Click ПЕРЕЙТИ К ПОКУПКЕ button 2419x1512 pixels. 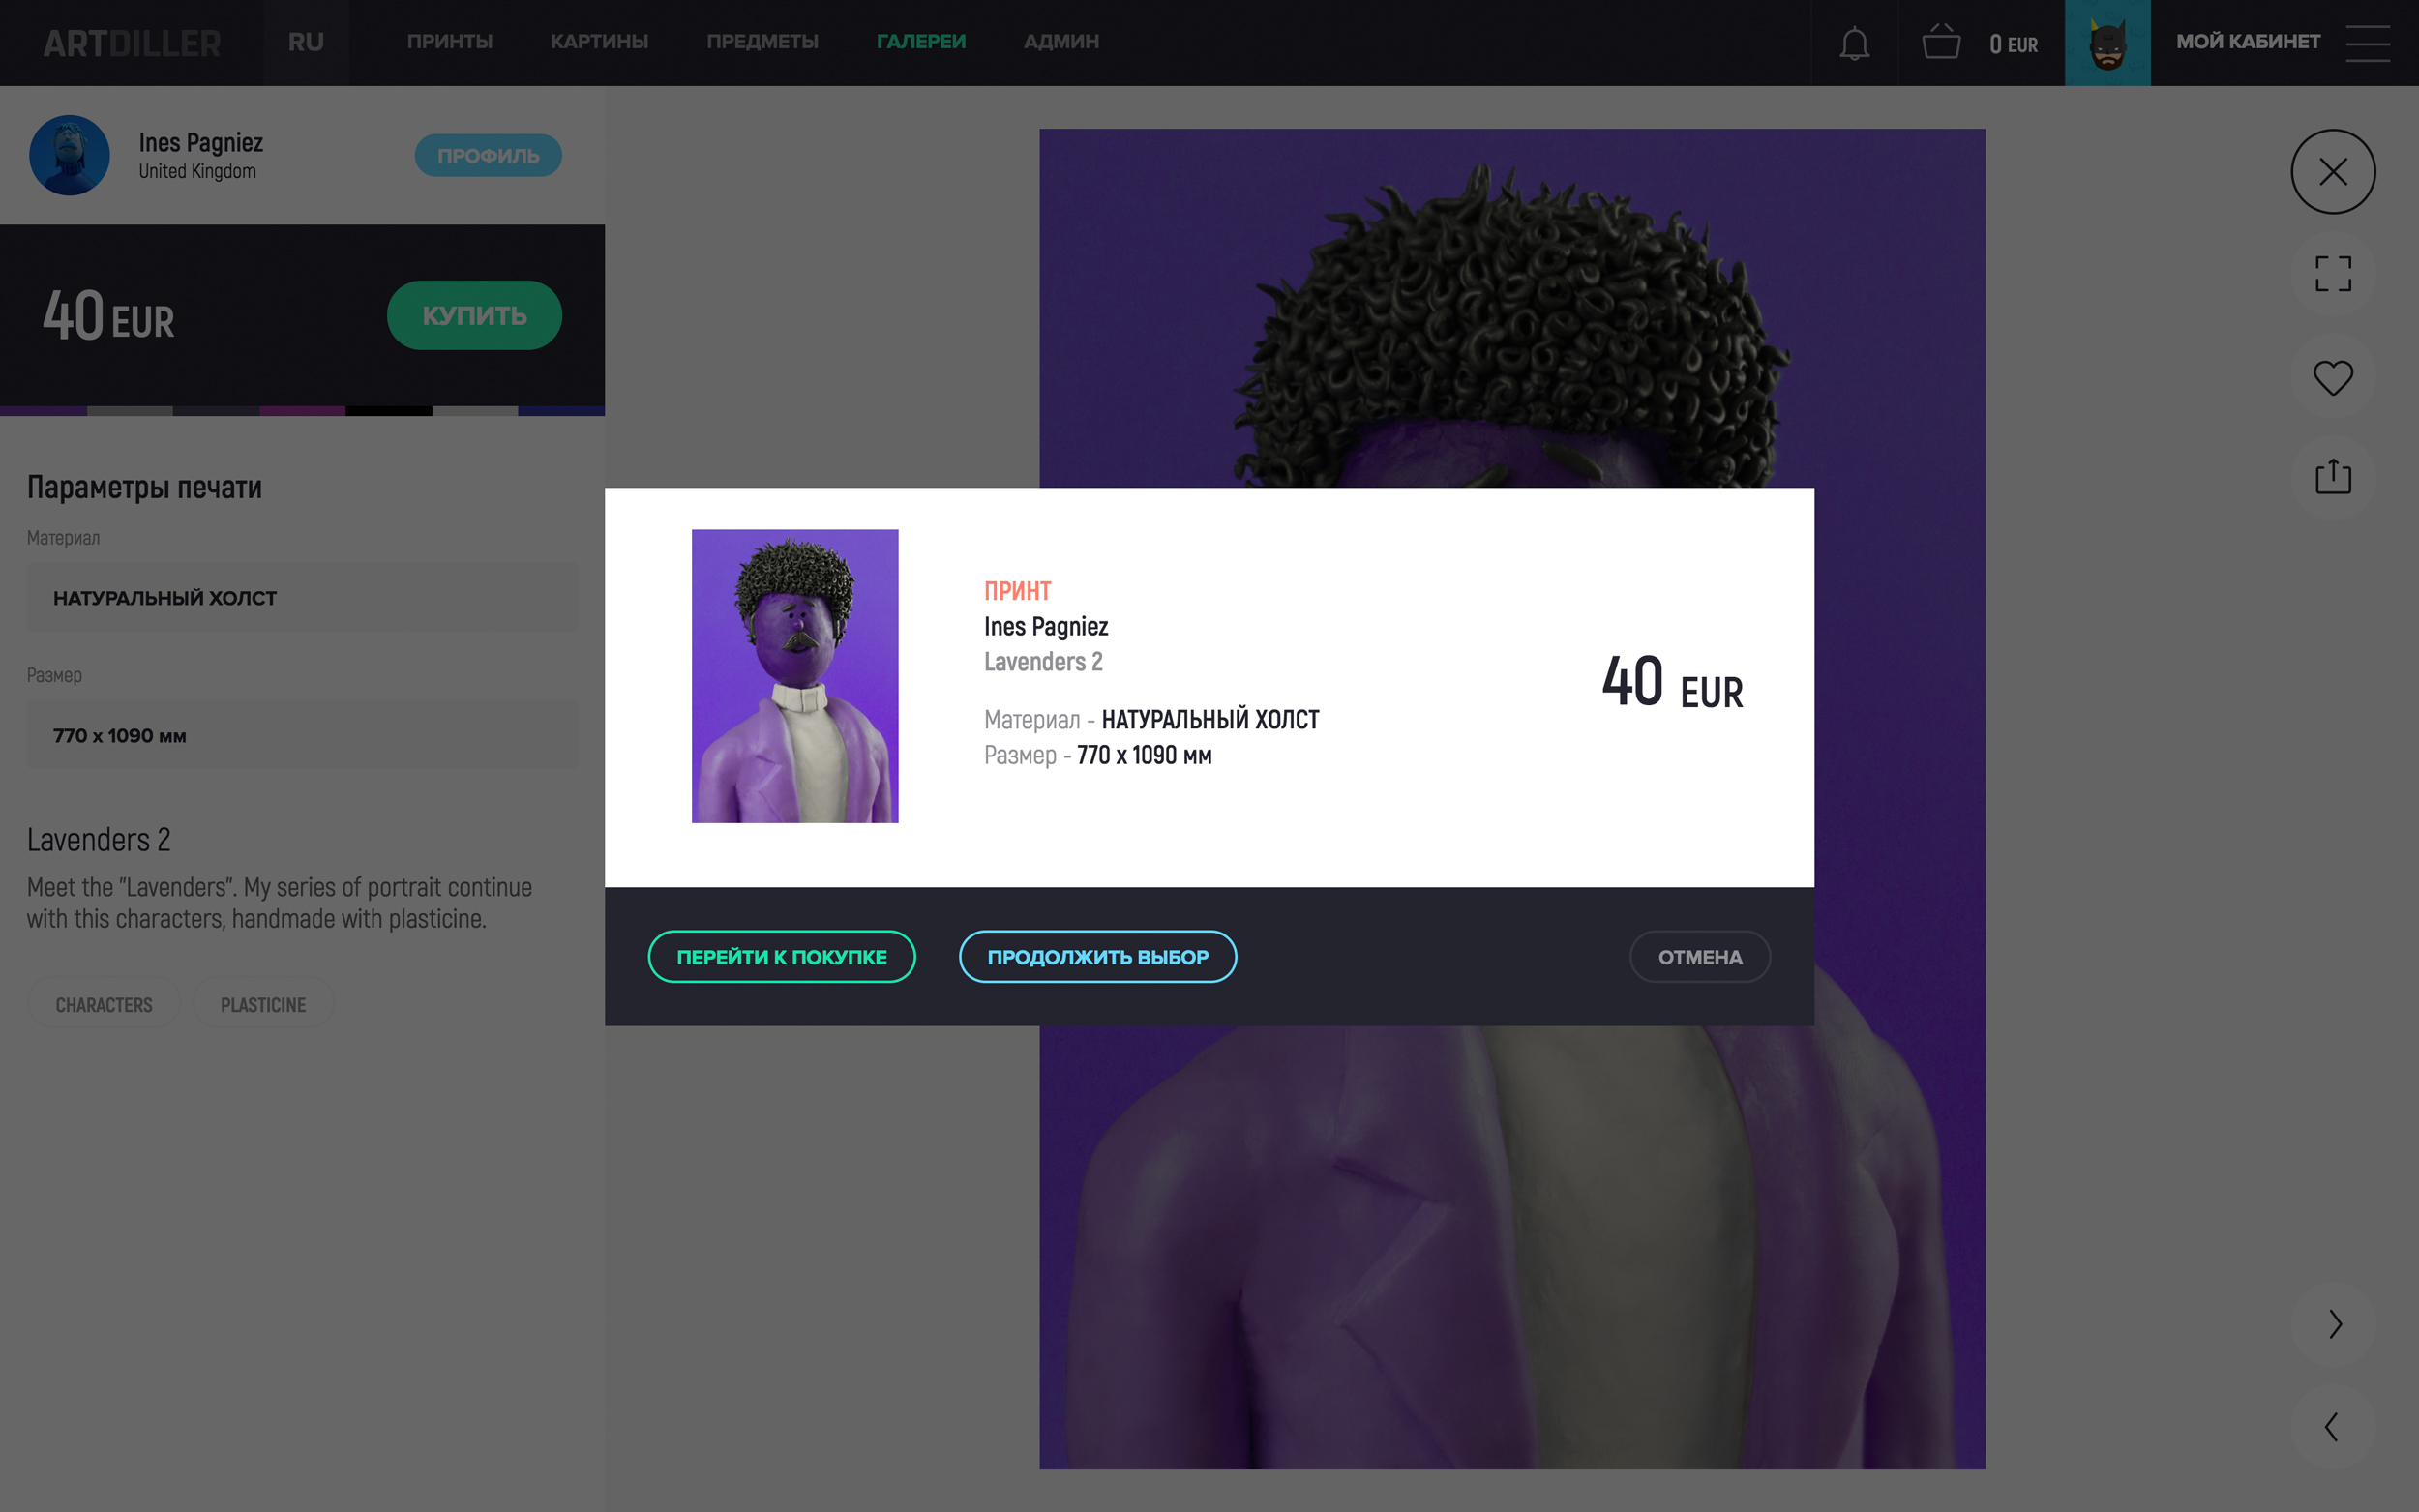pyautogui.click(x=782, y=957)
